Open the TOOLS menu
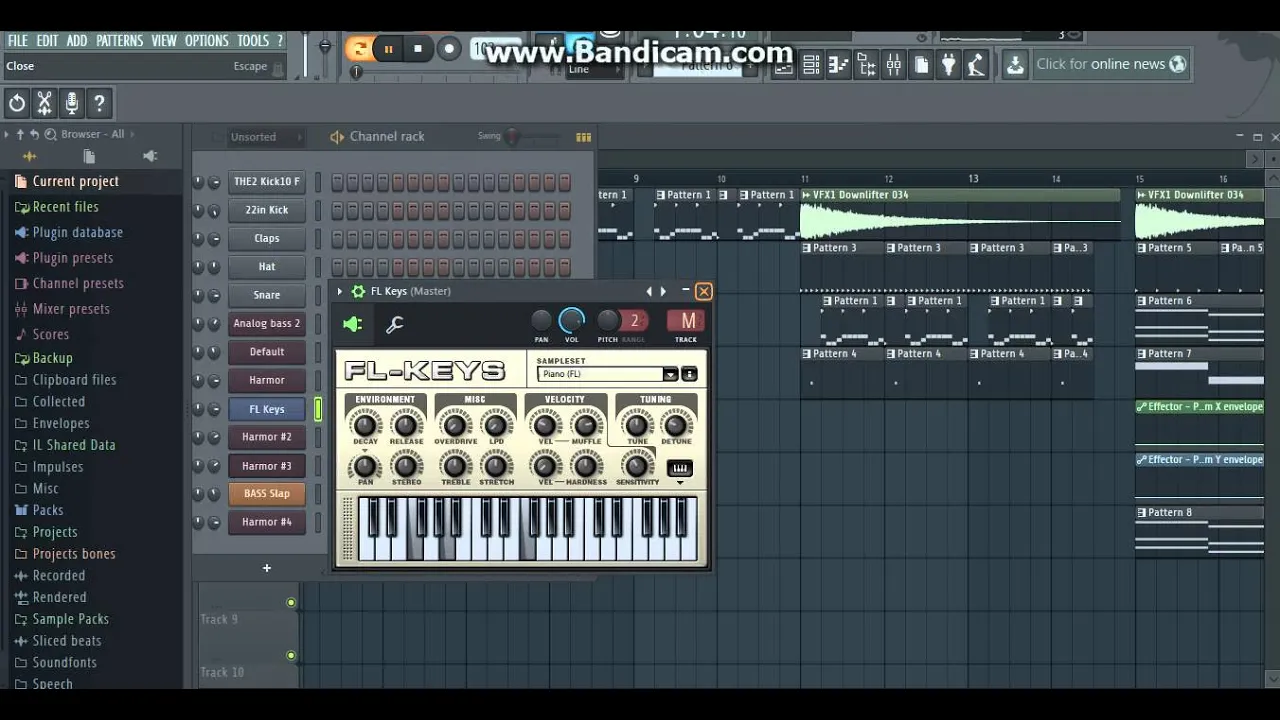 click(x=253, y=41)
